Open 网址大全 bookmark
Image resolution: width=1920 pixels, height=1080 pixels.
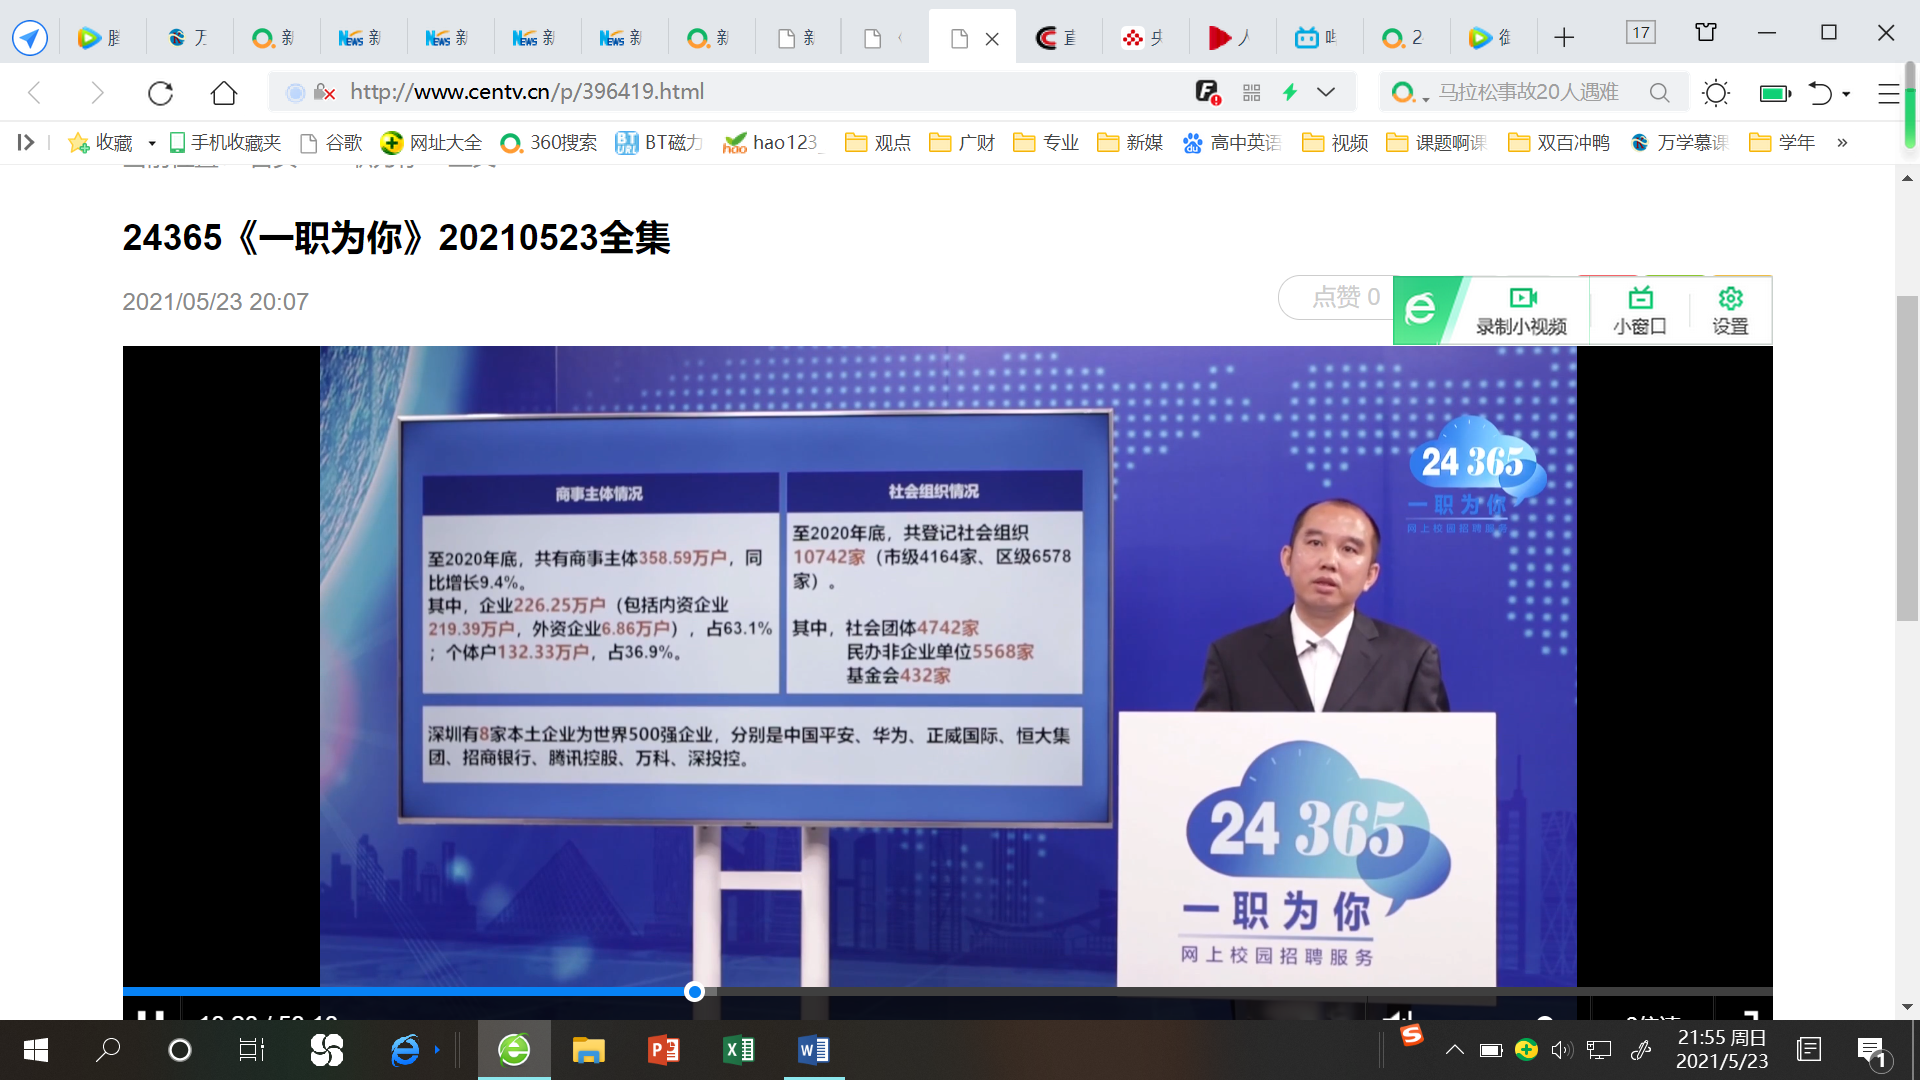432,143
